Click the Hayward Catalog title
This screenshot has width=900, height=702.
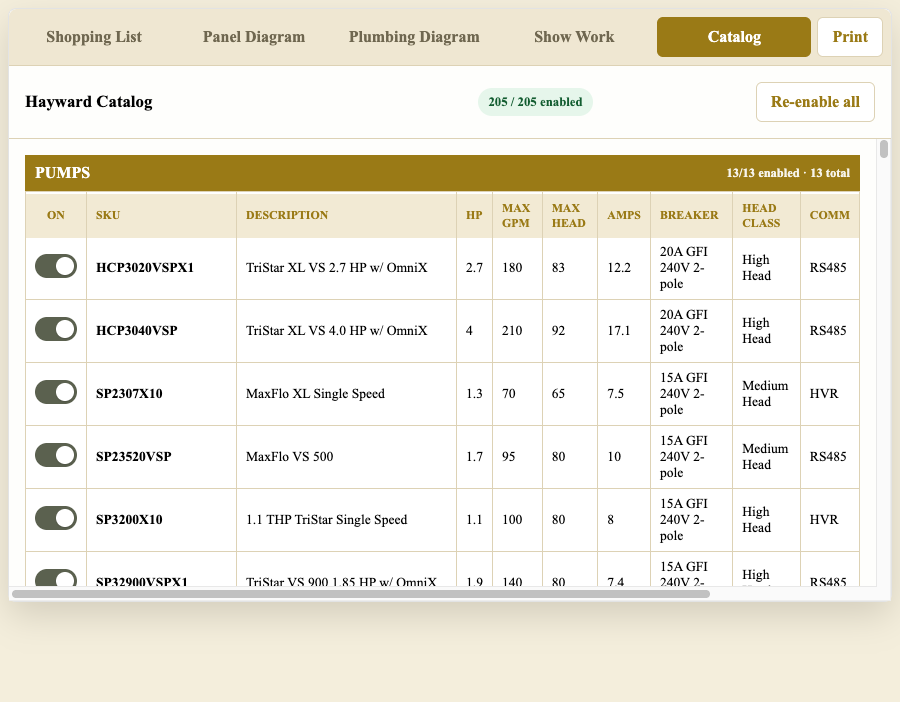pos(89,102)
